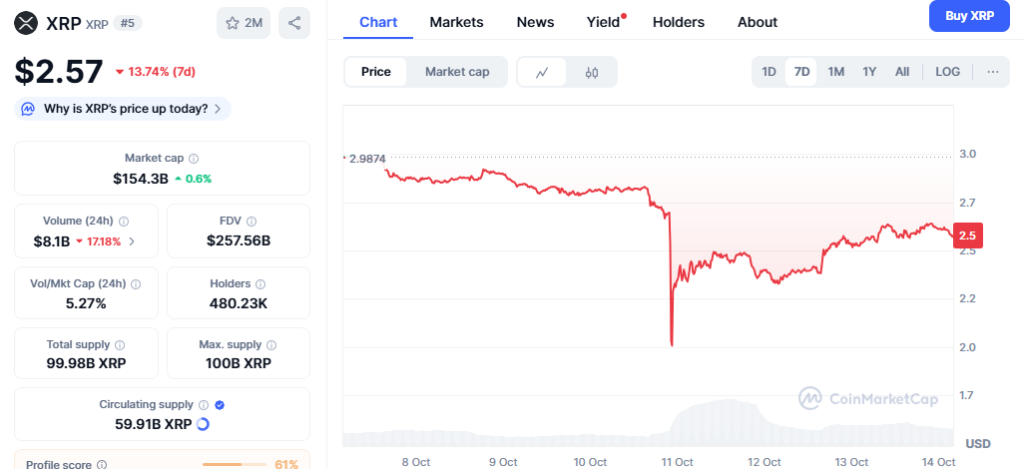Viewport: 1024px width, 469px height.
Task: Click the star watchlist icon
Action: 232,22
